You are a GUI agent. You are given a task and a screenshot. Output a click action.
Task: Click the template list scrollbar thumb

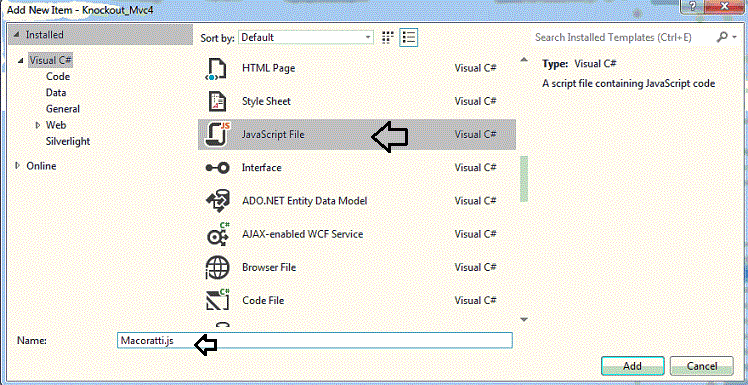[x=524, y=178]
